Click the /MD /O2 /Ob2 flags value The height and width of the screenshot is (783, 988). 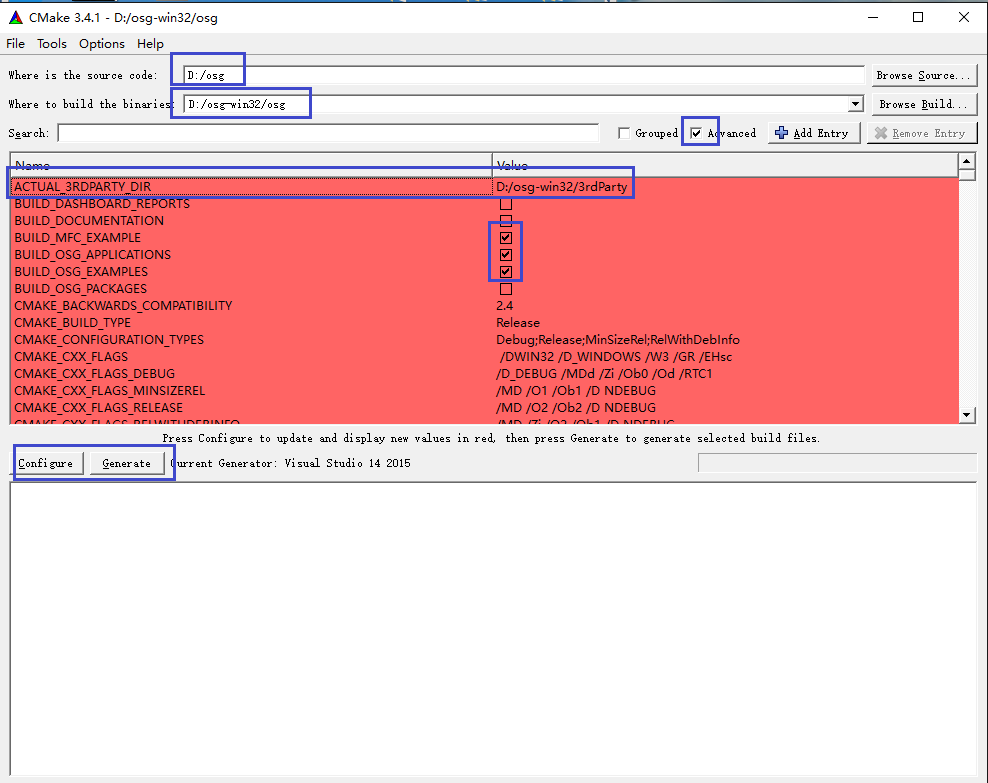pyautogui.click(x=576, y=408)
